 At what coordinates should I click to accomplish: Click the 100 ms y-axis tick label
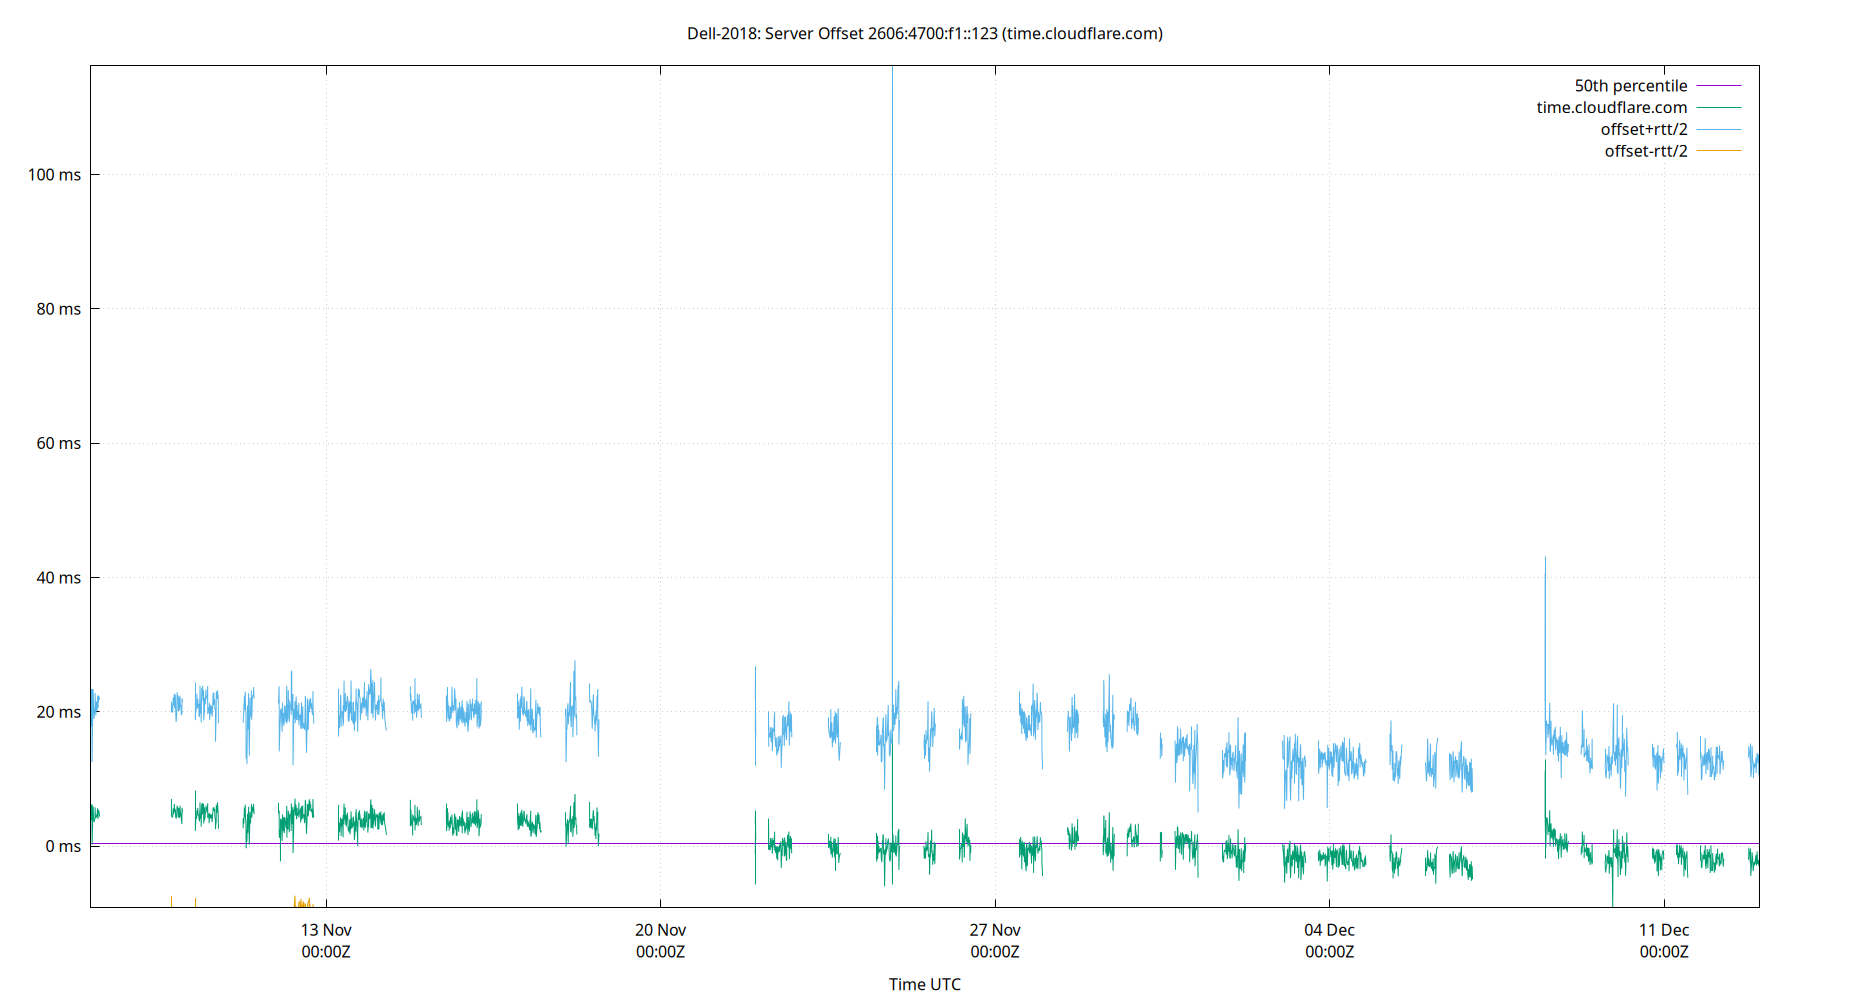(54, 174)
